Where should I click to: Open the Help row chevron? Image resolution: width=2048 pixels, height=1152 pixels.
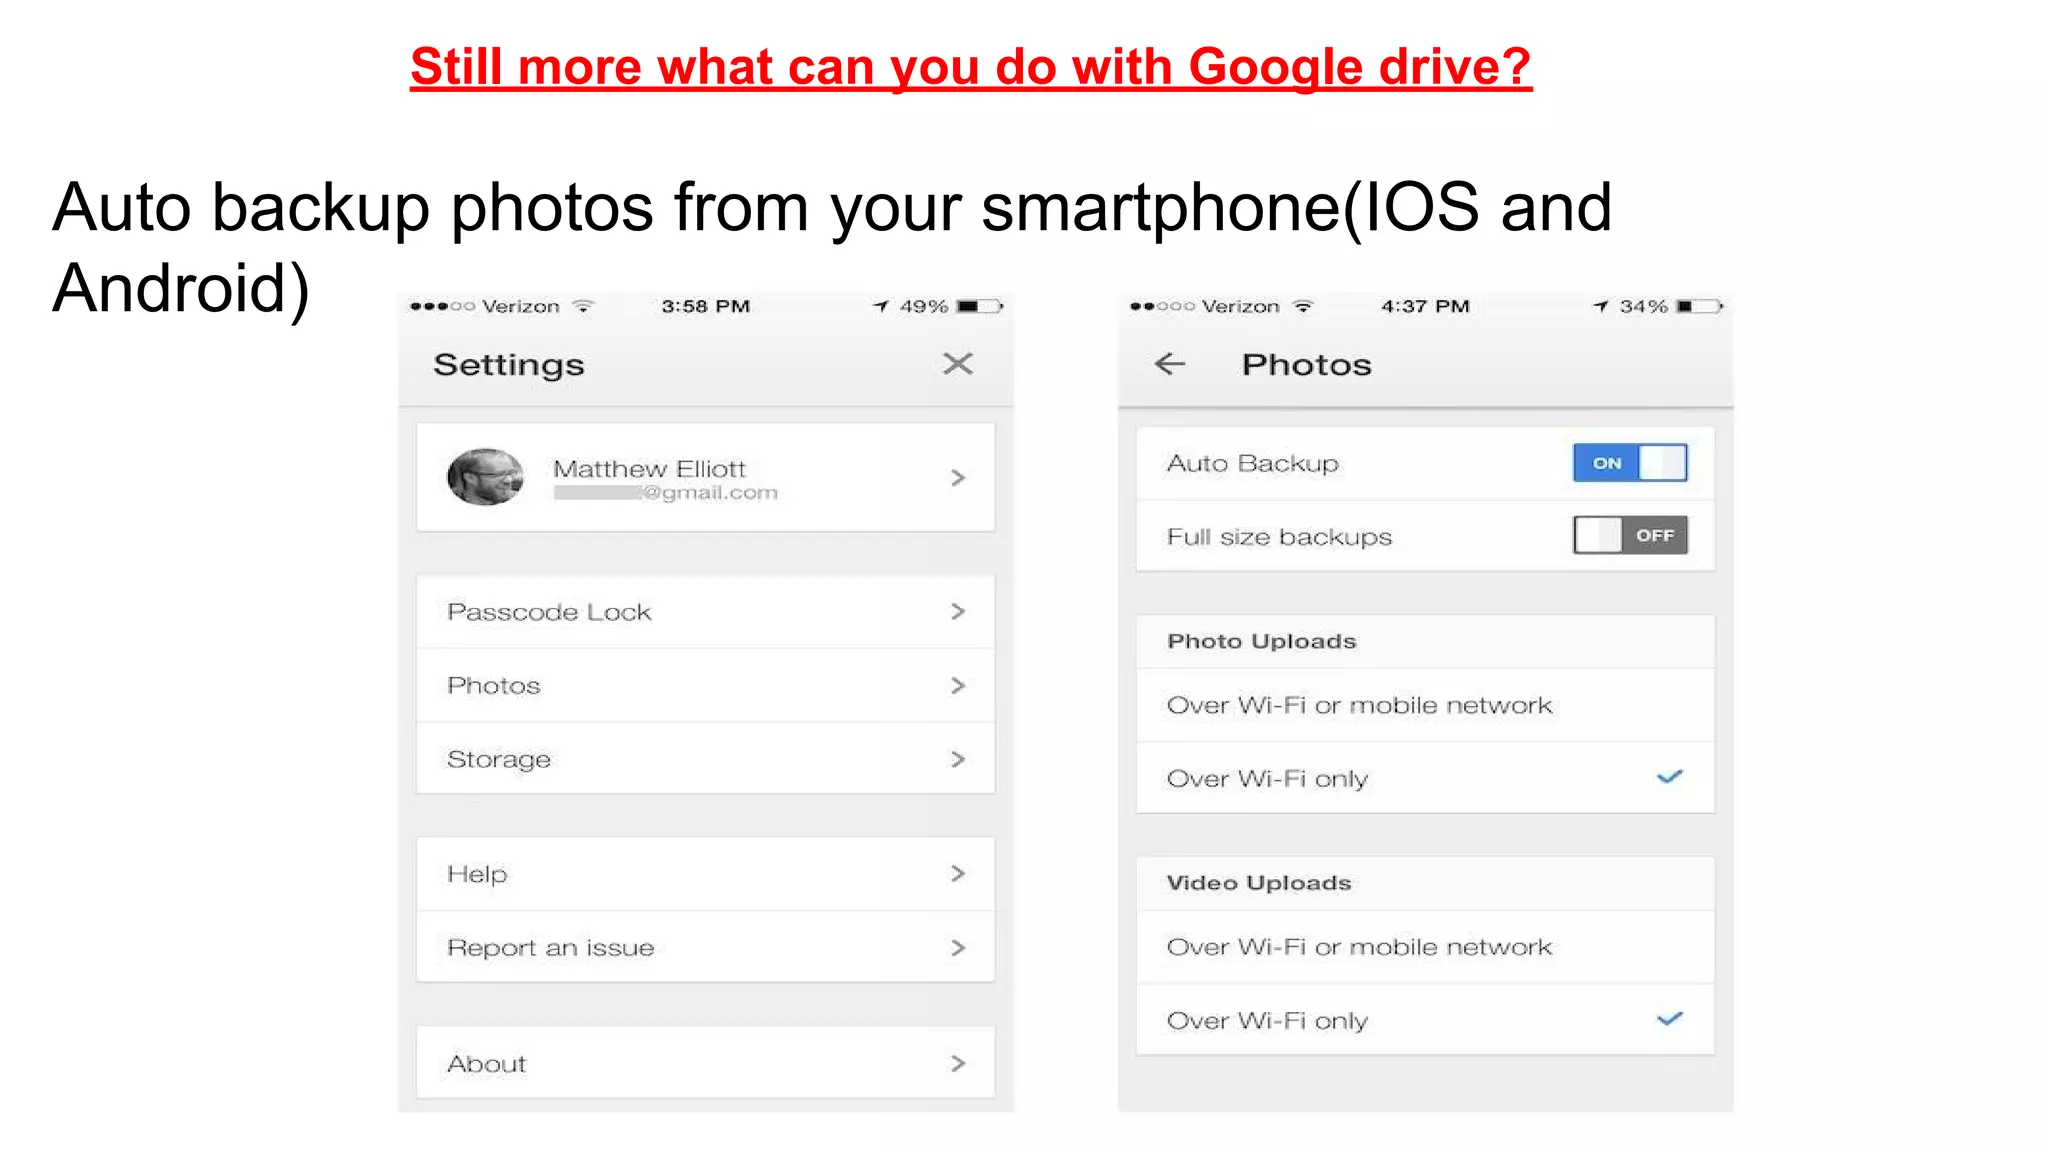[957, 874]
